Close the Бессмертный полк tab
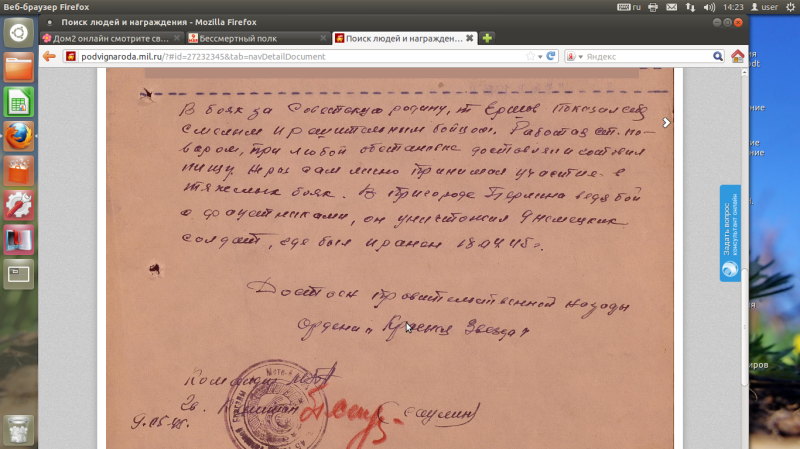This screenshot has width=800, height=449. click(323, 38)
